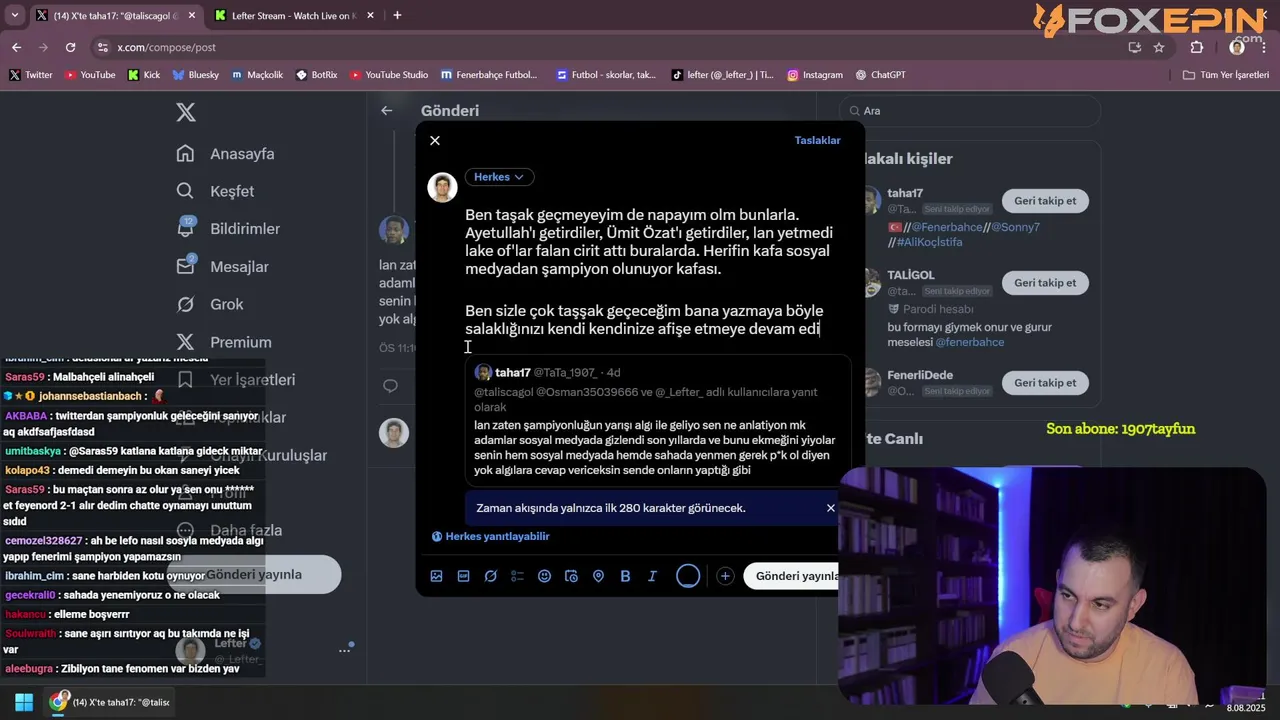1280x720 pixels.
Task: Close the compose post dialog
Action: tap(435, 140)
